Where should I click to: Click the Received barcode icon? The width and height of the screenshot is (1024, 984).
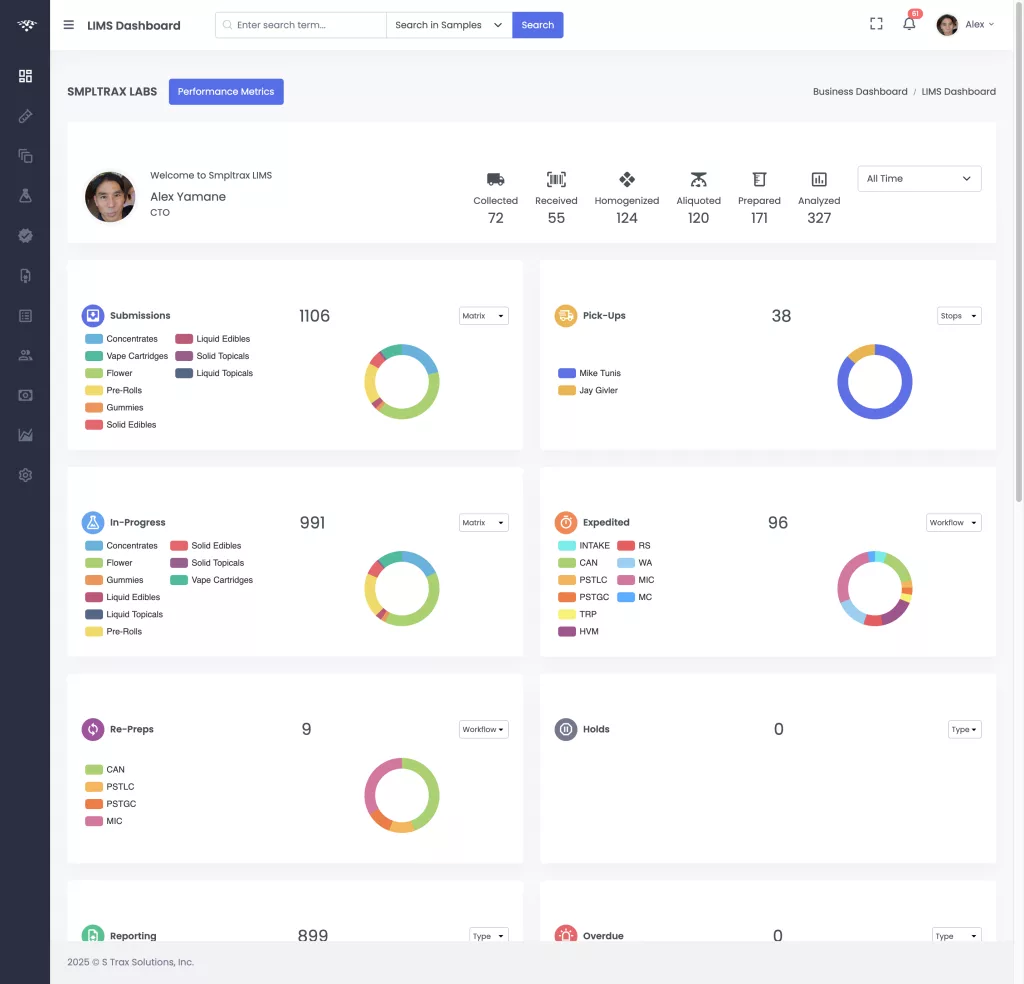[x=556, y=179]
